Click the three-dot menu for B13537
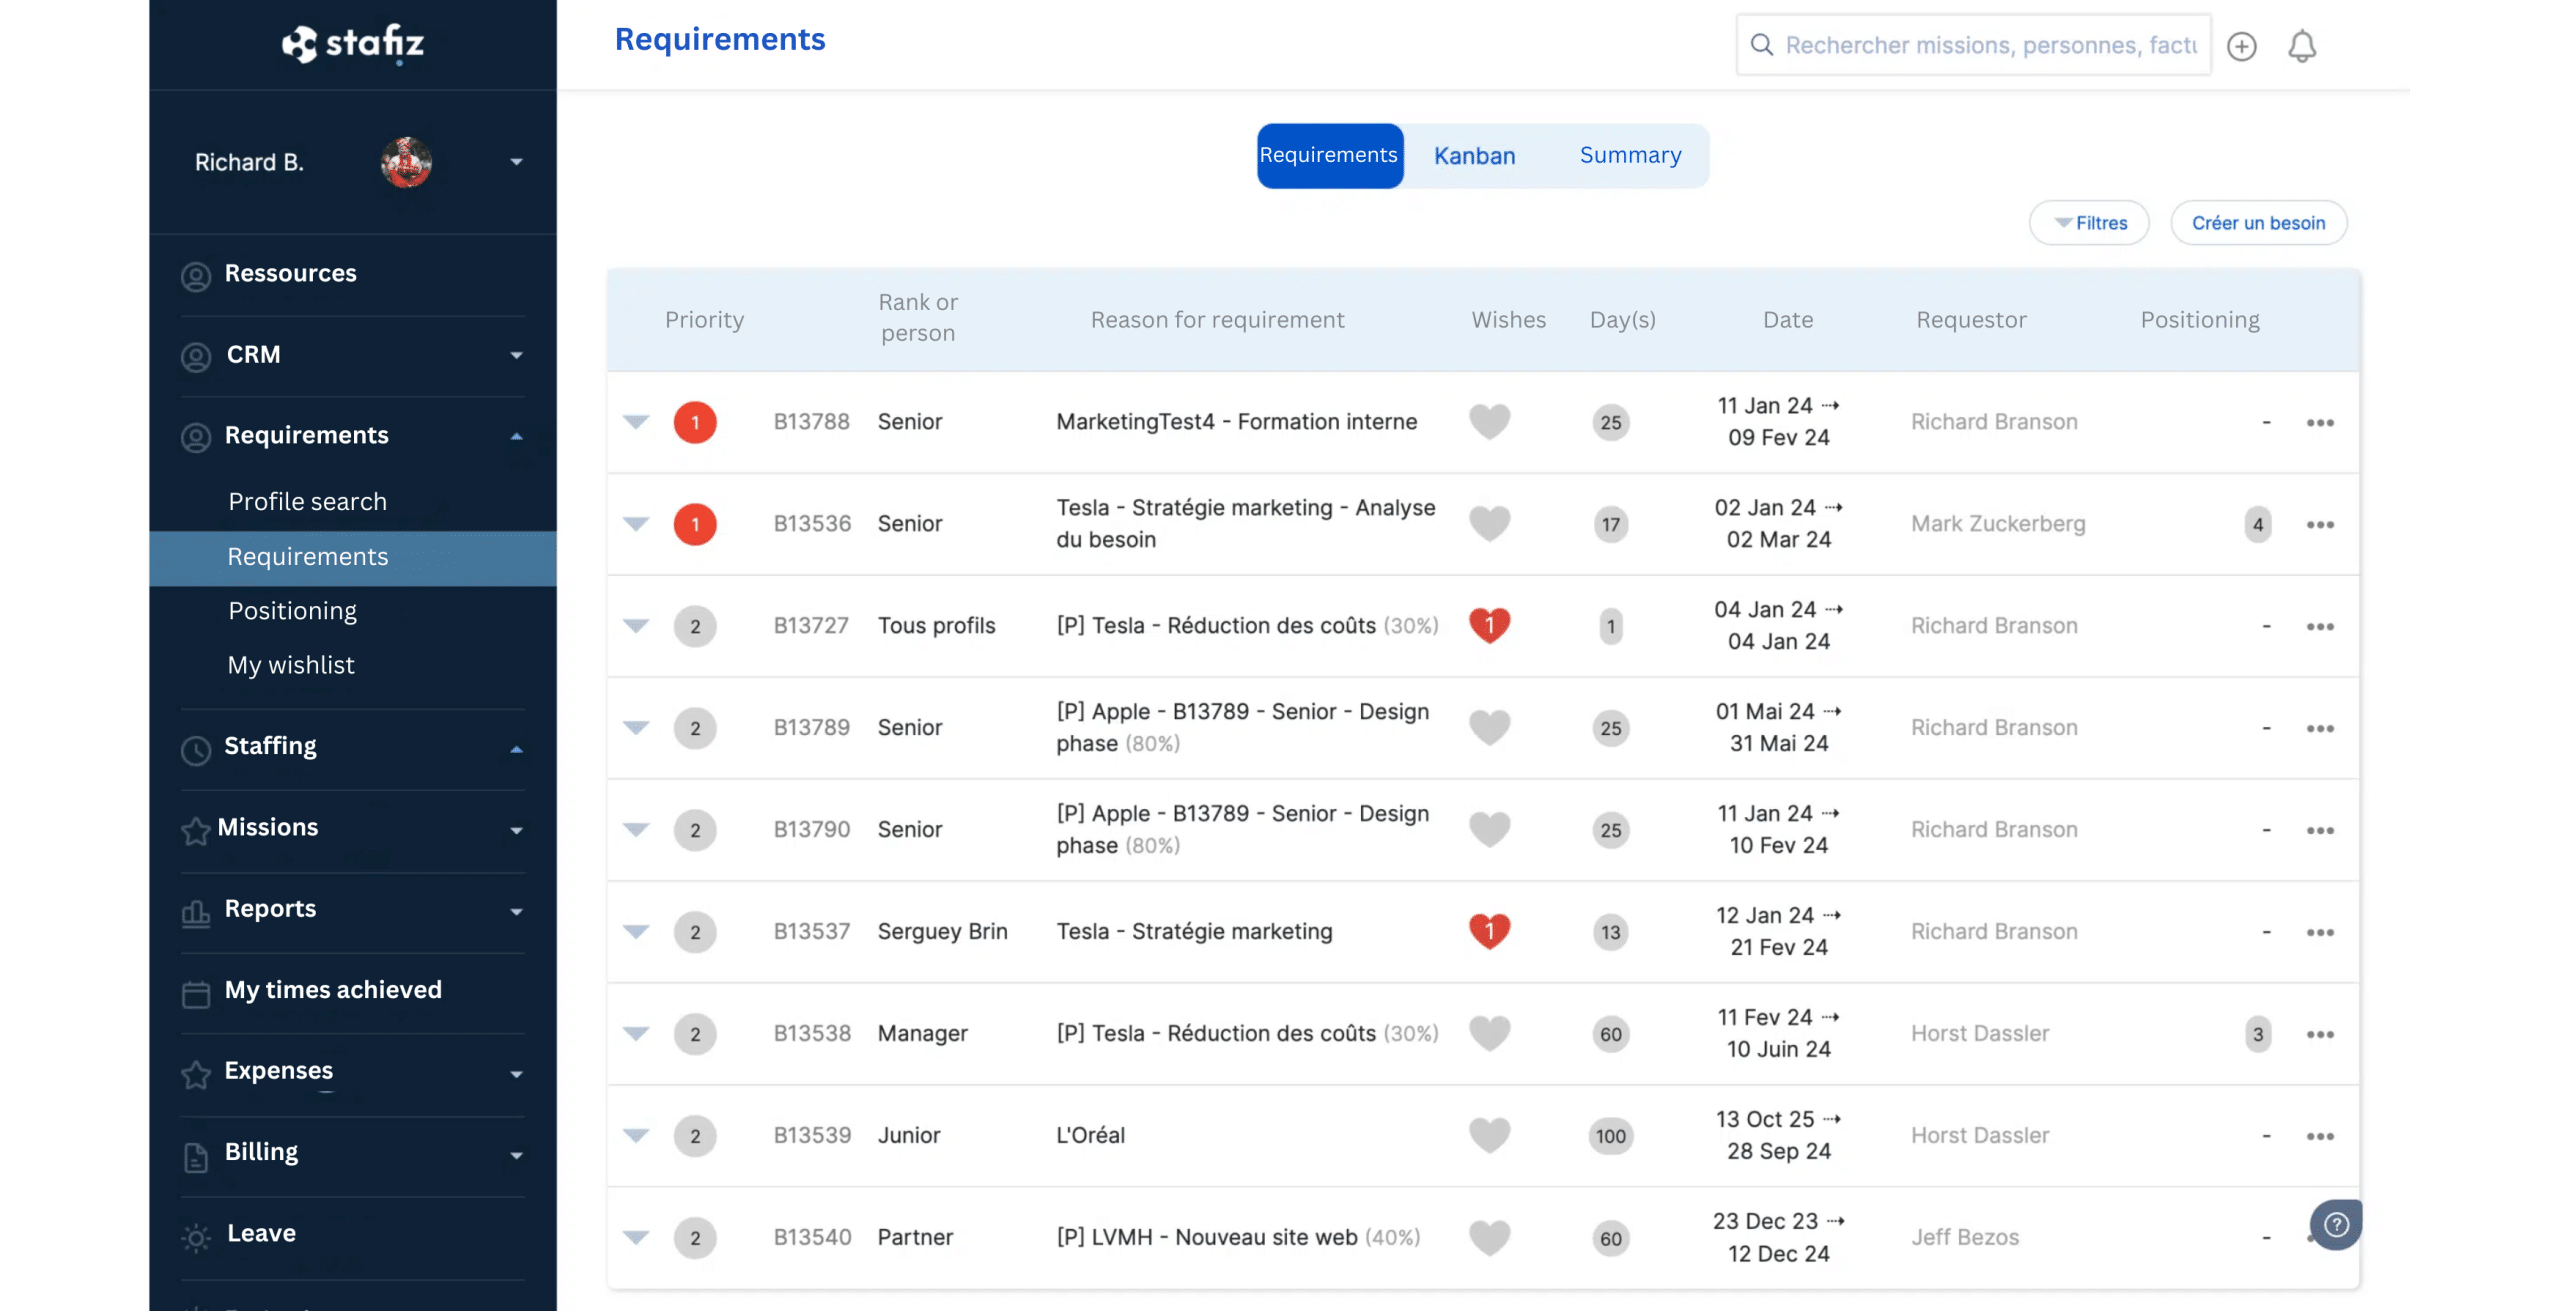Screen dimensions: 2560x1311 2321,931
